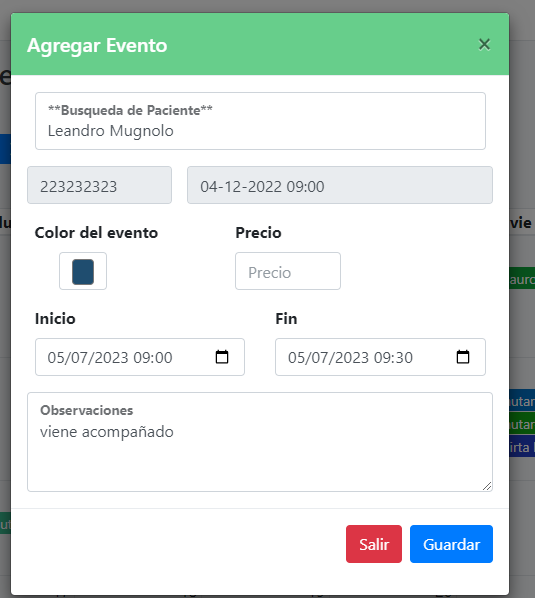Save the event with Guardar
The height and width of the screenshot is (598, 535).
point(451,544)
